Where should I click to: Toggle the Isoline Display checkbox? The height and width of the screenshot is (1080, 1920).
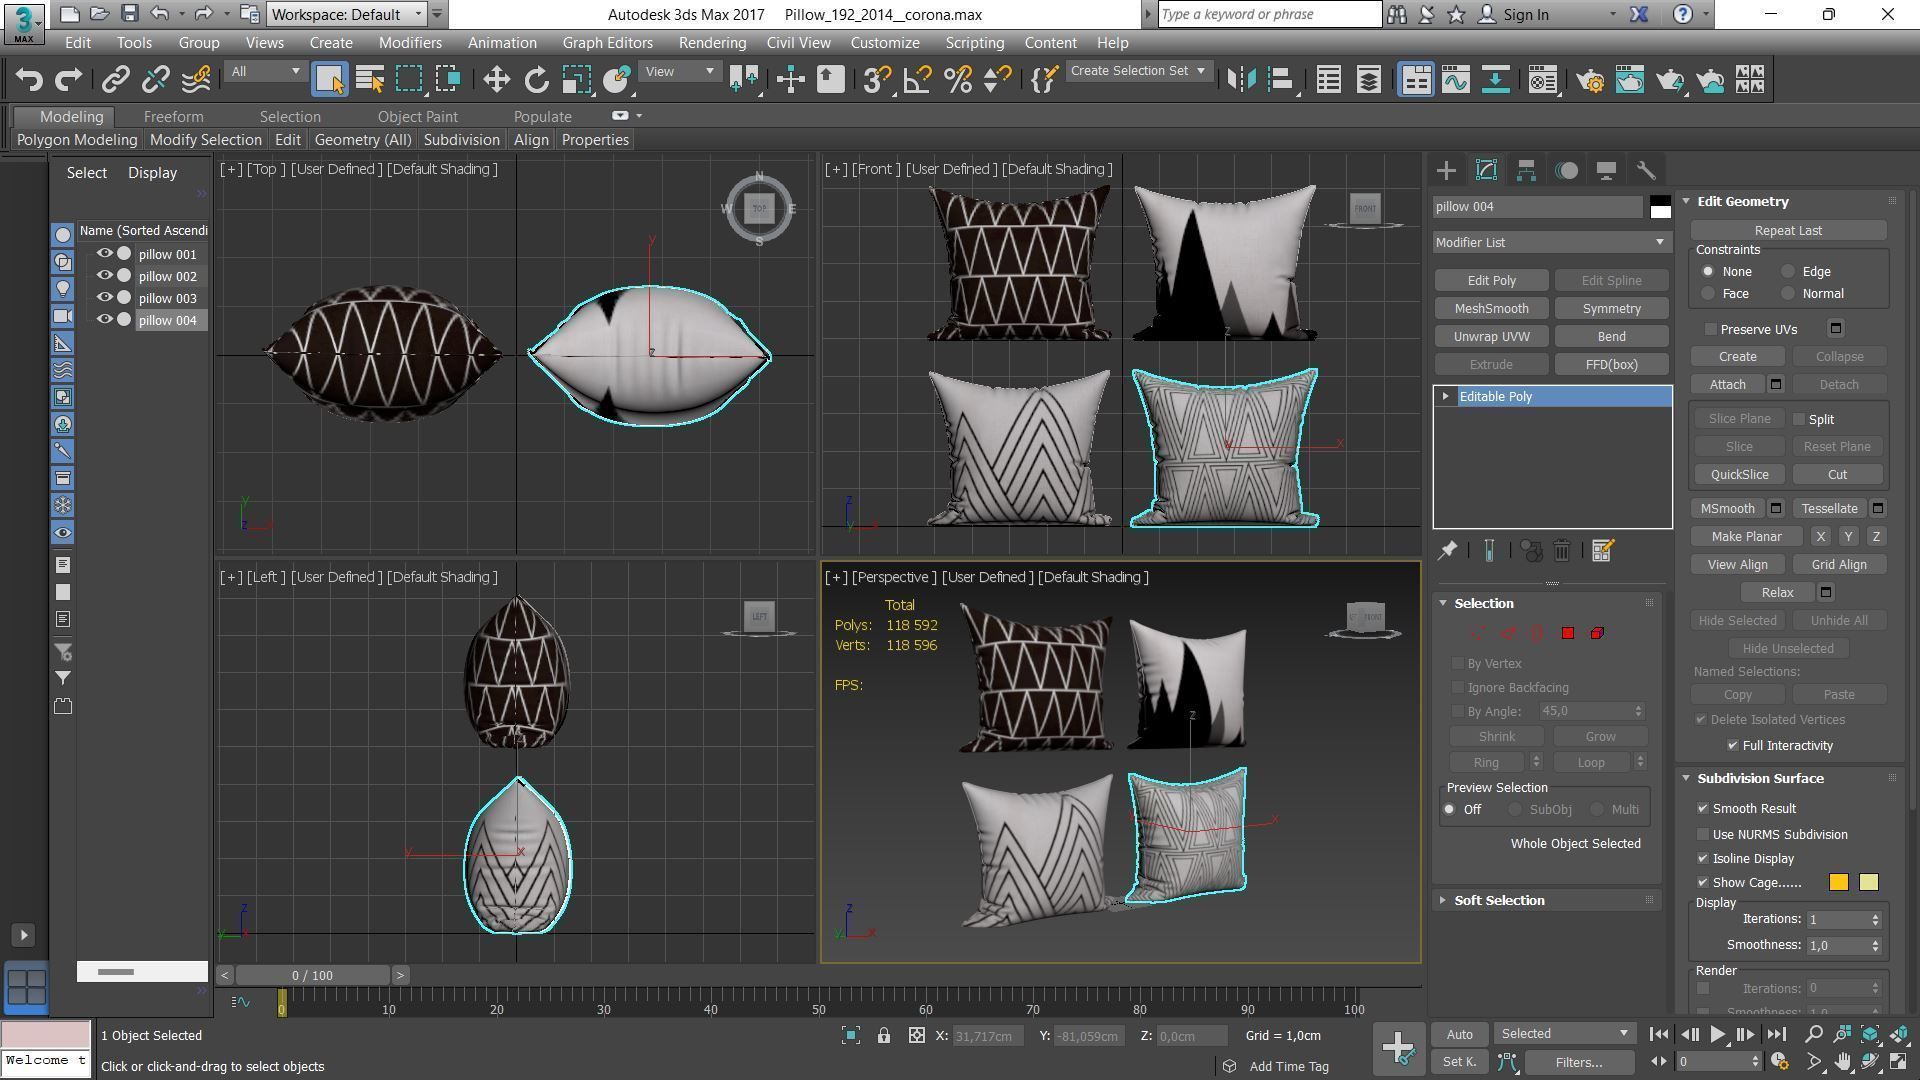[1703, 858]
